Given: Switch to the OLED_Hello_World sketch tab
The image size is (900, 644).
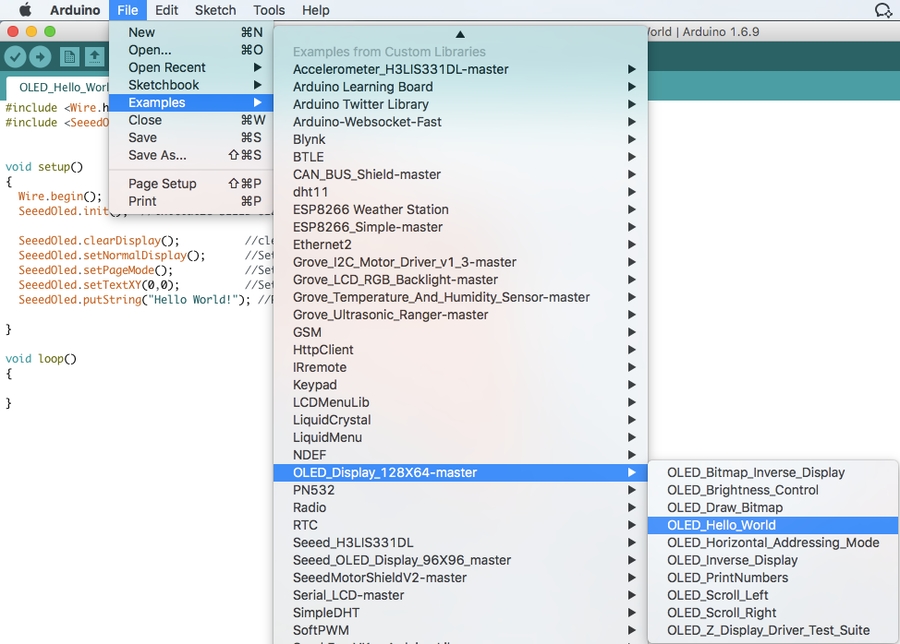Looking at the screenshot, I should point(58,87).
